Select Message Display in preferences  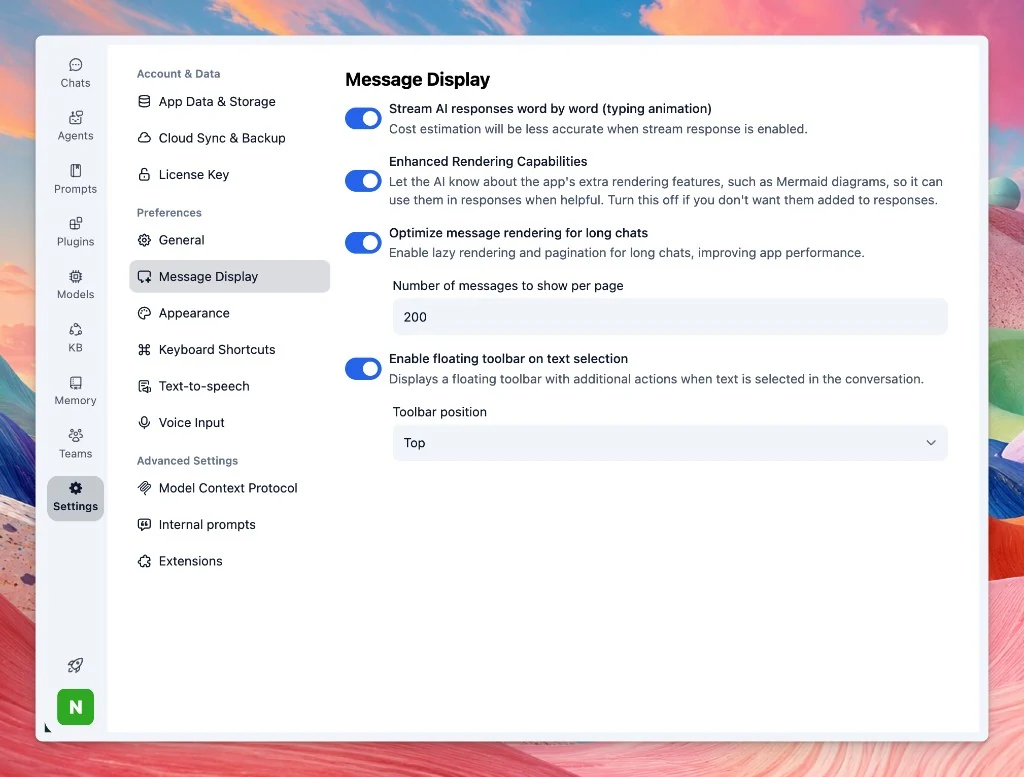pos(229,276)
